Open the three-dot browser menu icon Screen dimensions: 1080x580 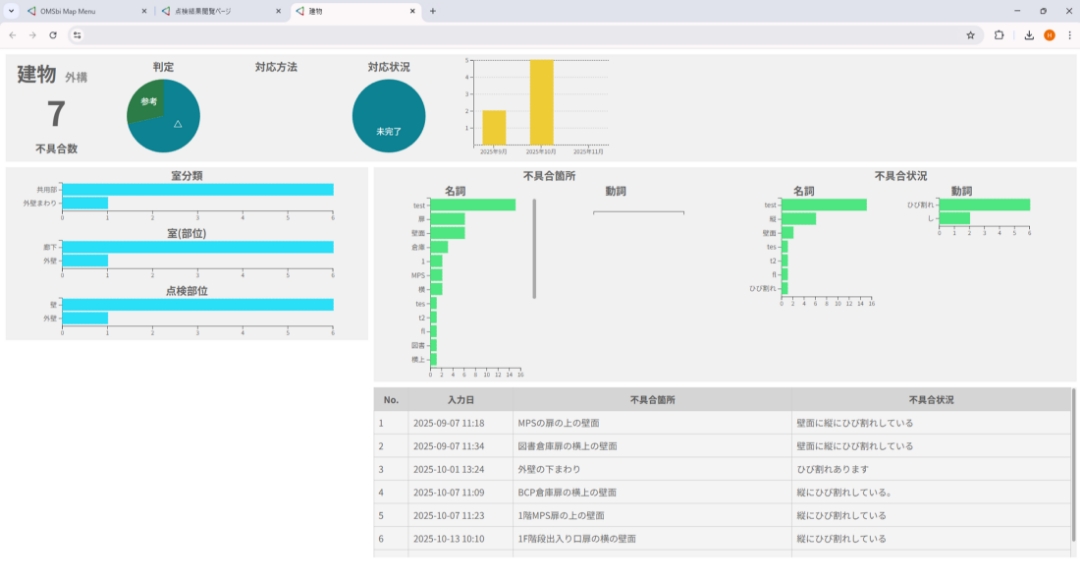point(1071,34)
